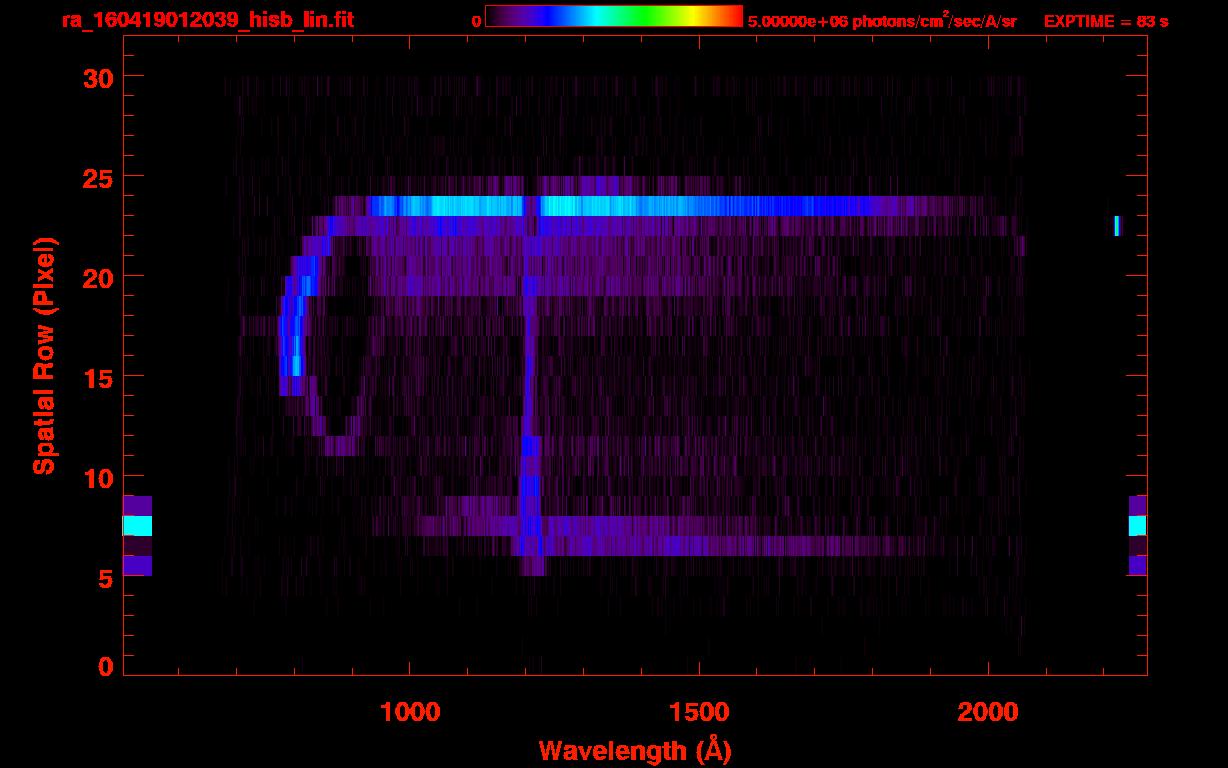Click the 1000 wavelength tick label
This screenshot has height=768, width=1228.
click(410, 712)
